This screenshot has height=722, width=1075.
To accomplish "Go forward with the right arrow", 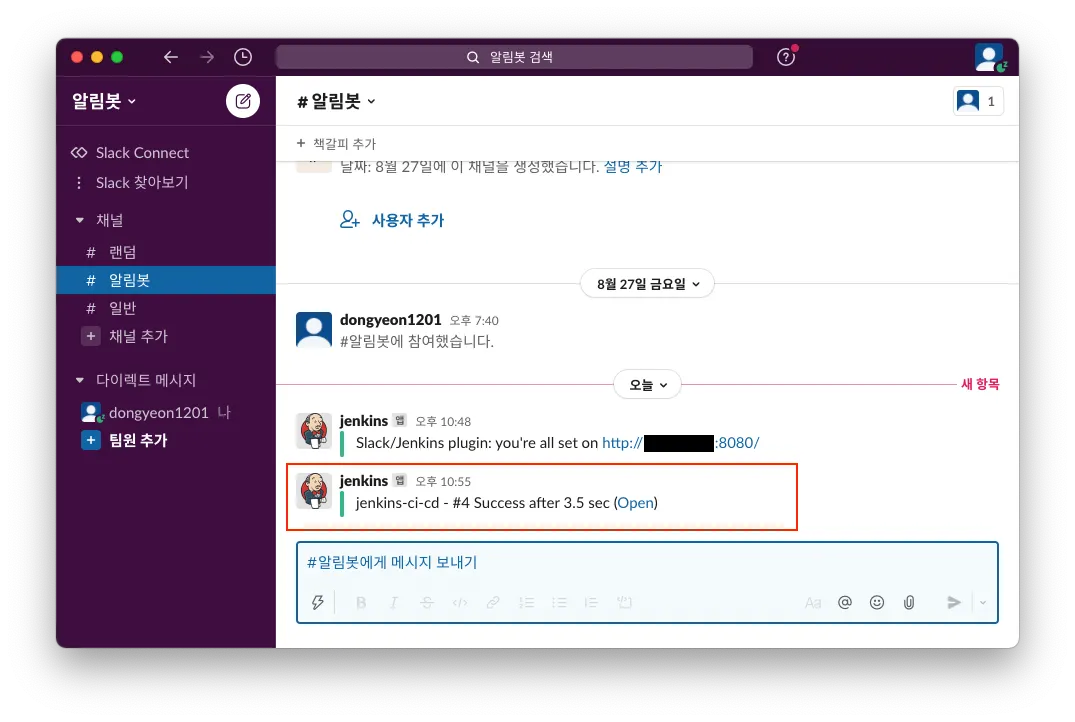I will [x=206, y=57].
